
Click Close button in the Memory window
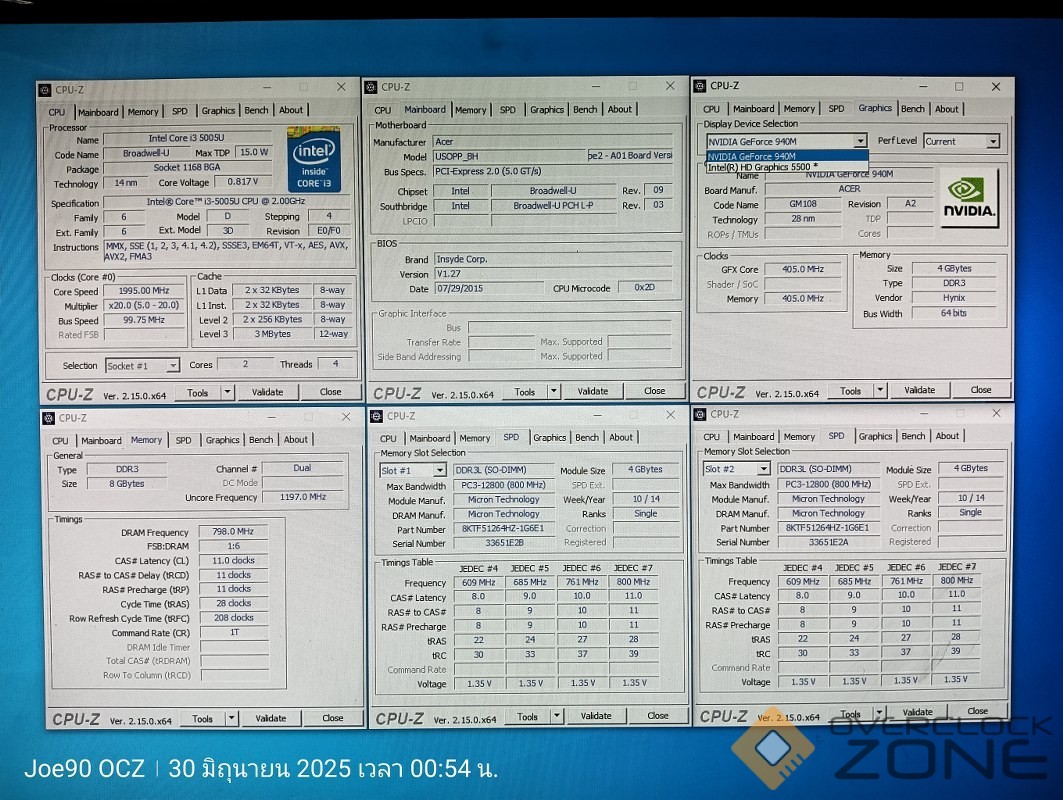tap(333, 717)
